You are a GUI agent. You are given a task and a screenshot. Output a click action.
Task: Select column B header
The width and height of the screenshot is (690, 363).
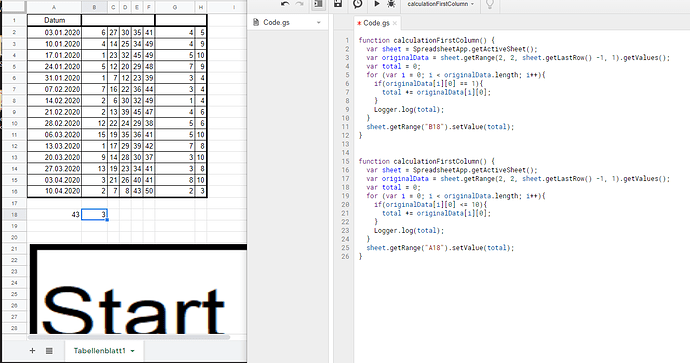point(94,7)
